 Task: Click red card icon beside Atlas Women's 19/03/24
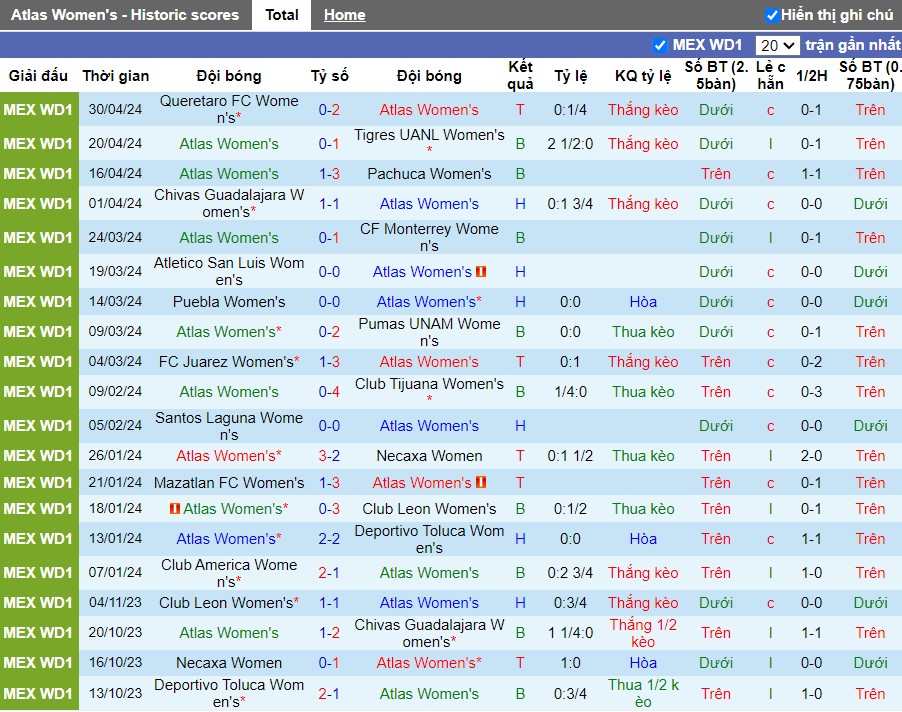click(481, 271)
